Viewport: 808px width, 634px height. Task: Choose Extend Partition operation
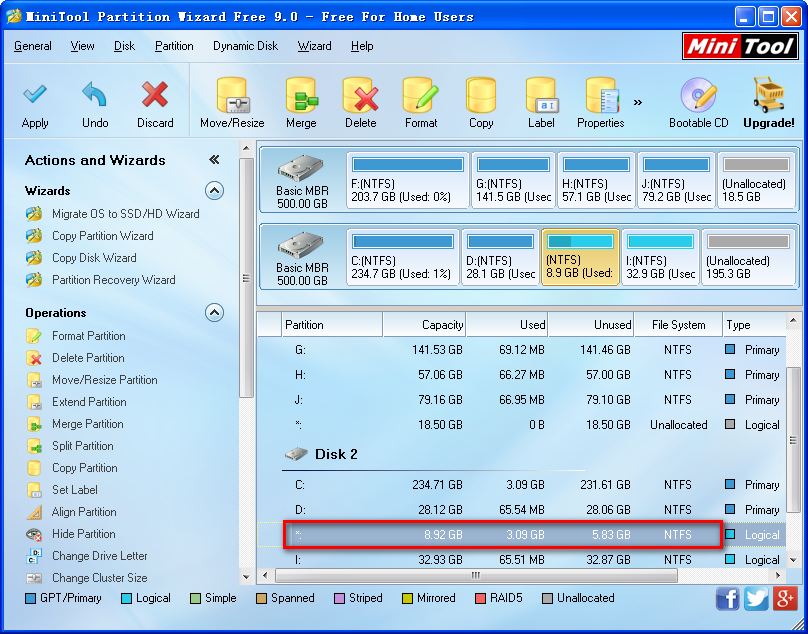76,403
